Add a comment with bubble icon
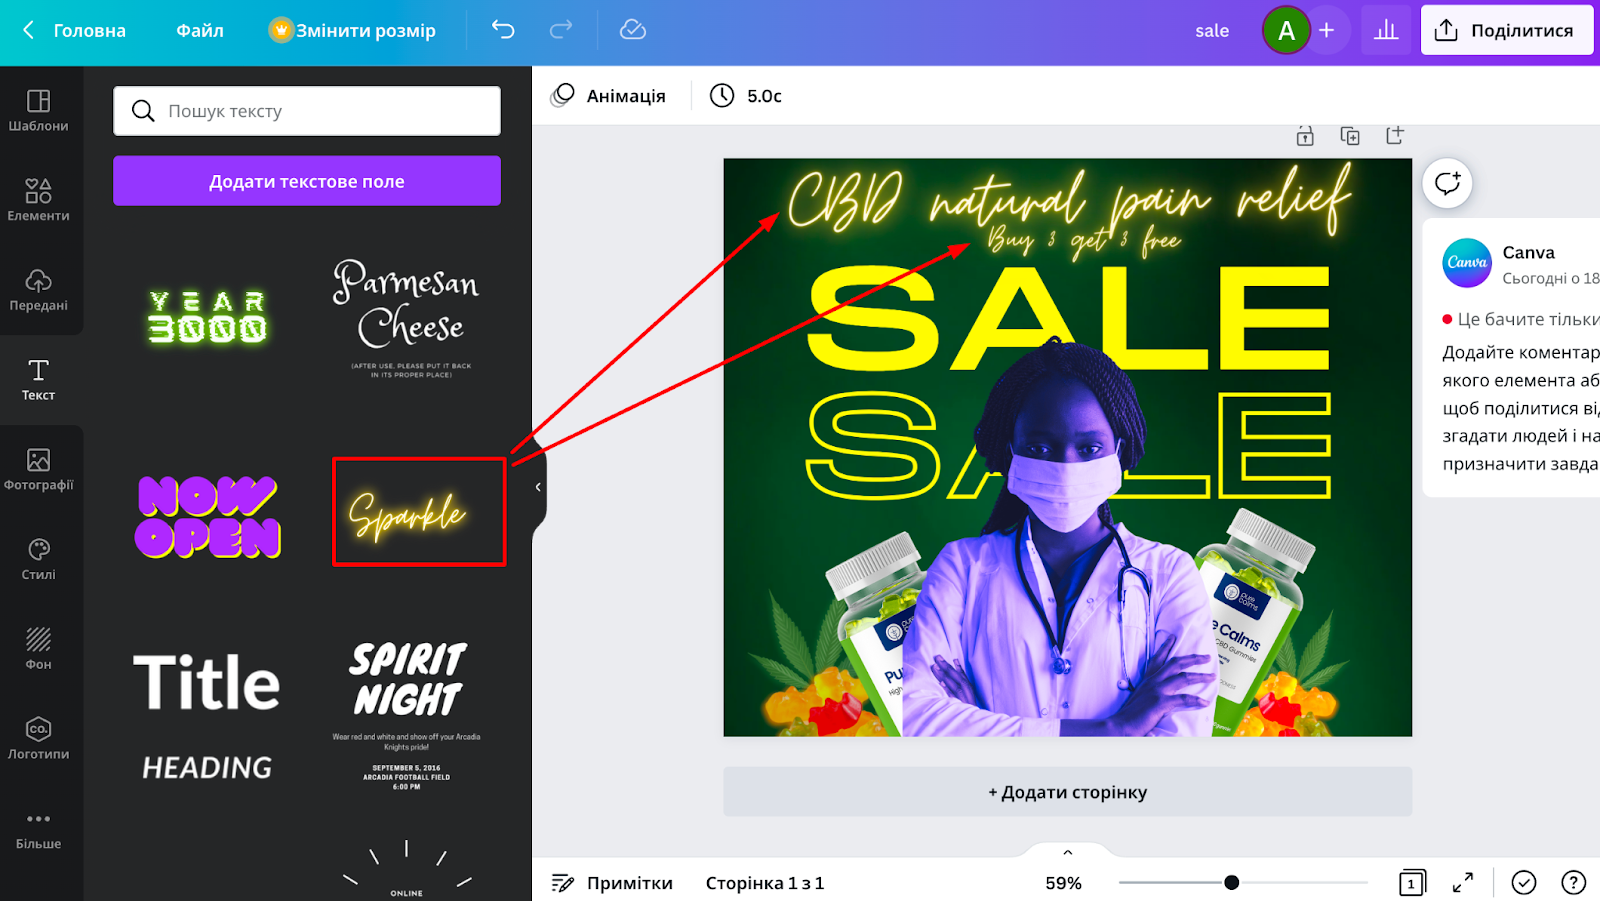This screenshot has width=1600, height=901. (x=1447, y=183)
